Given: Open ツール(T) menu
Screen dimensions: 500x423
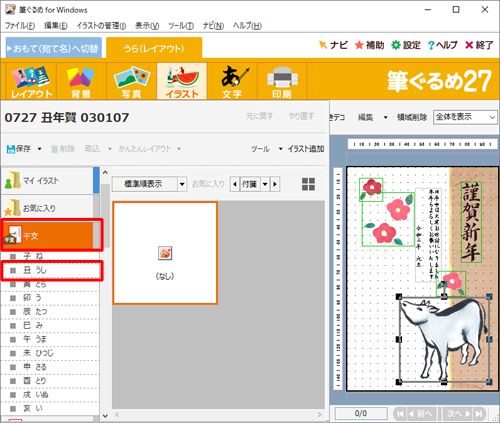Looking at the screenshot, I should click(x=181, y=26).
